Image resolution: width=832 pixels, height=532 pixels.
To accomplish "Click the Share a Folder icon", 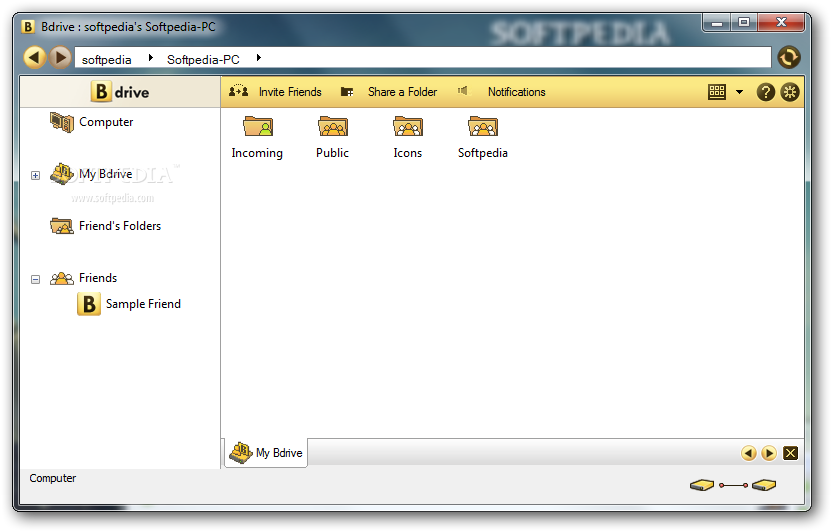I will coord(347,92).
